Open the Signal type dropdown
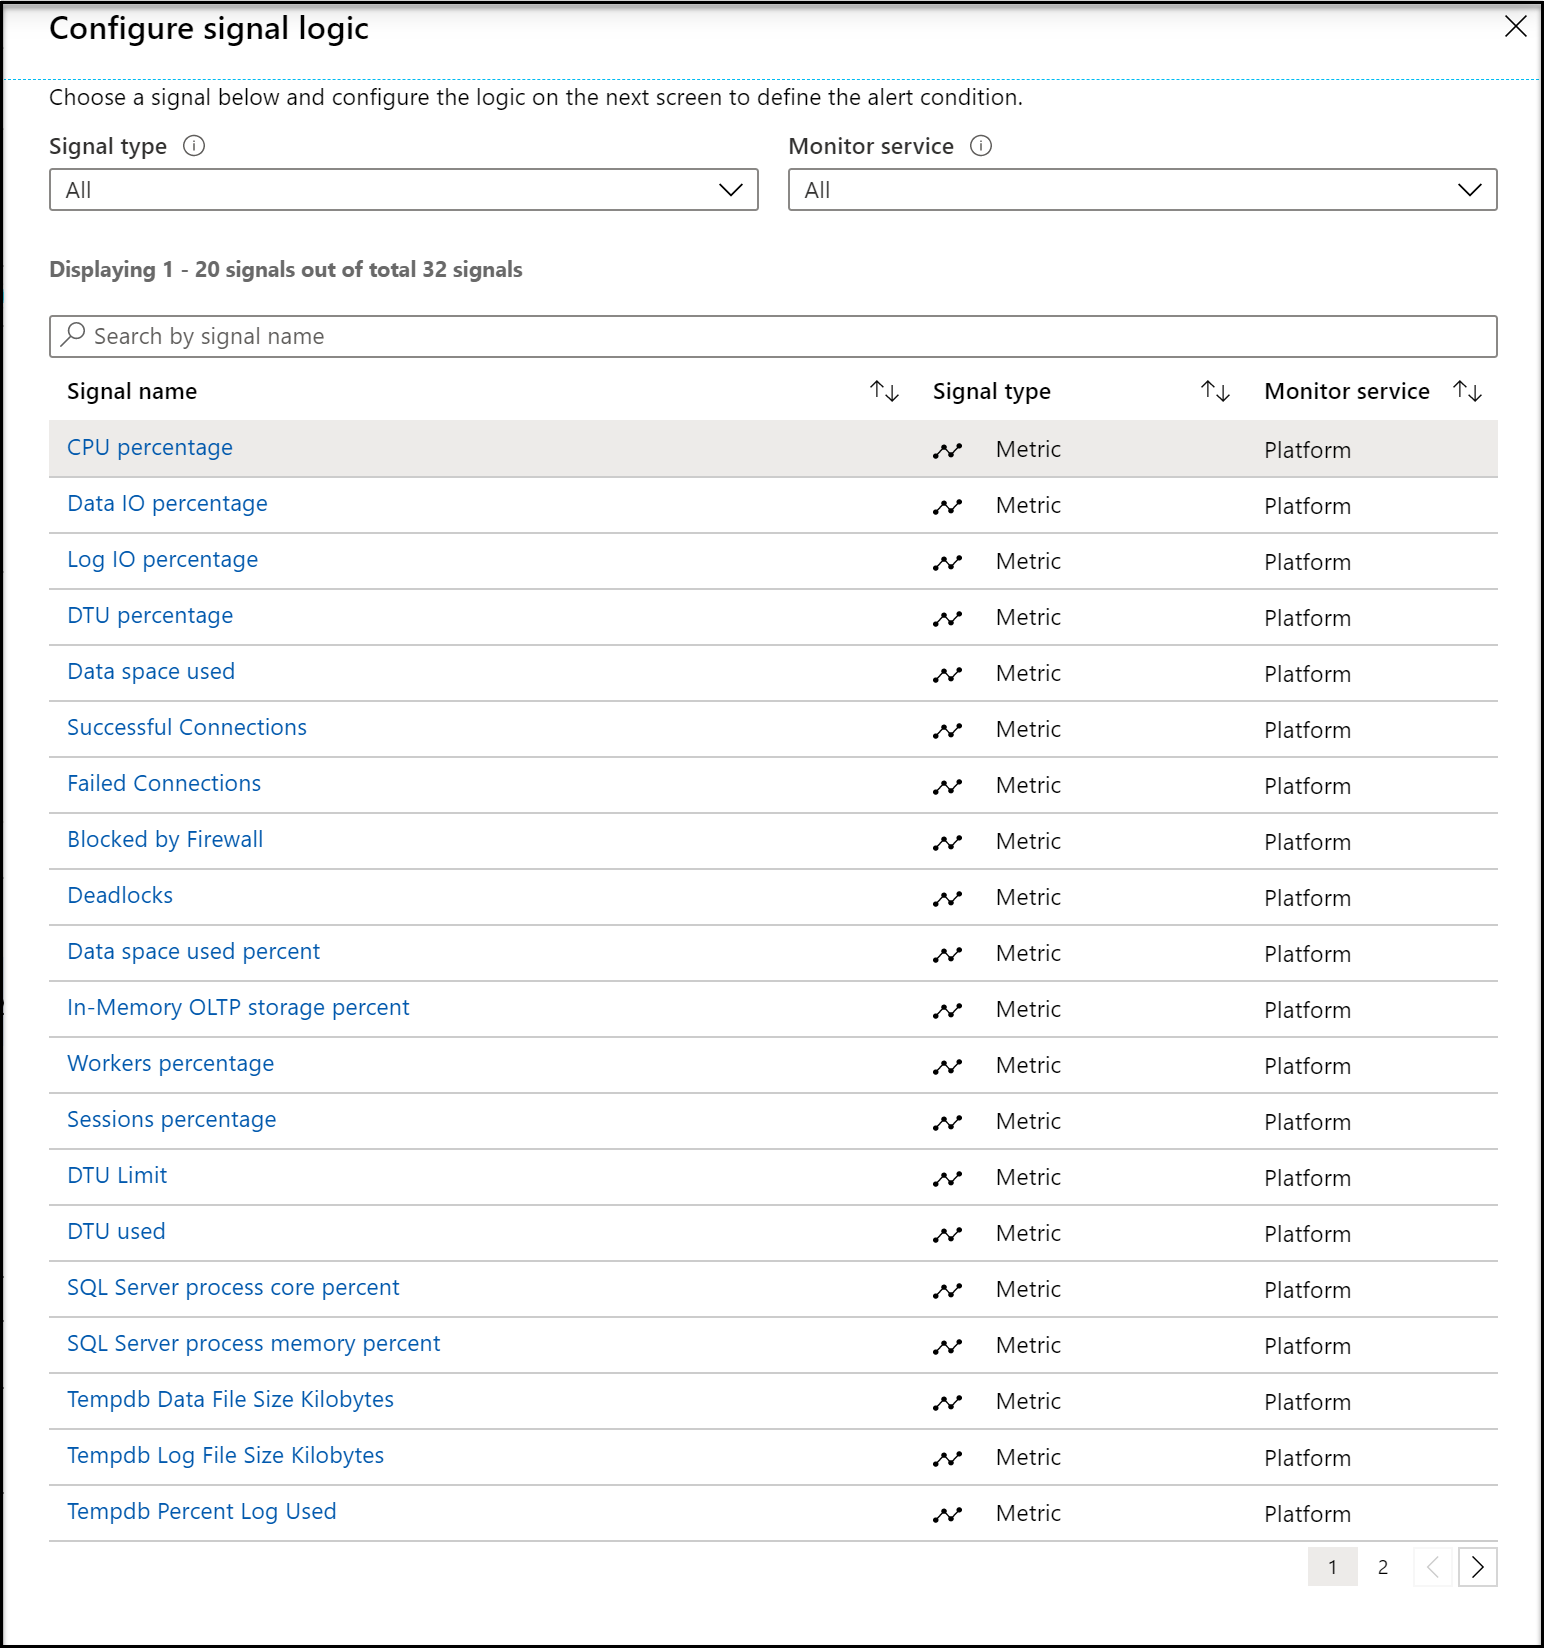 click(x=403, y=190)
